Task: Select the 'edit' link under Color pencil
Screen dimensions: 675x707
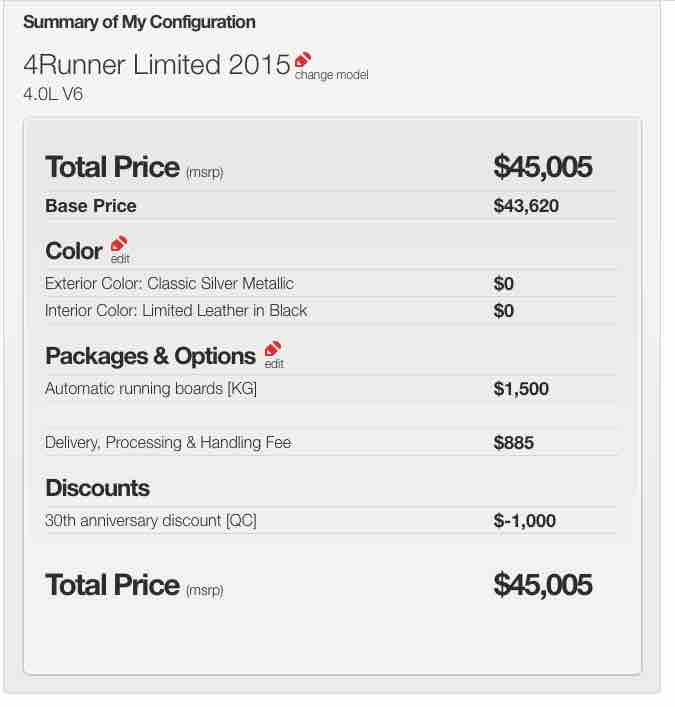Action: (120, 259)
